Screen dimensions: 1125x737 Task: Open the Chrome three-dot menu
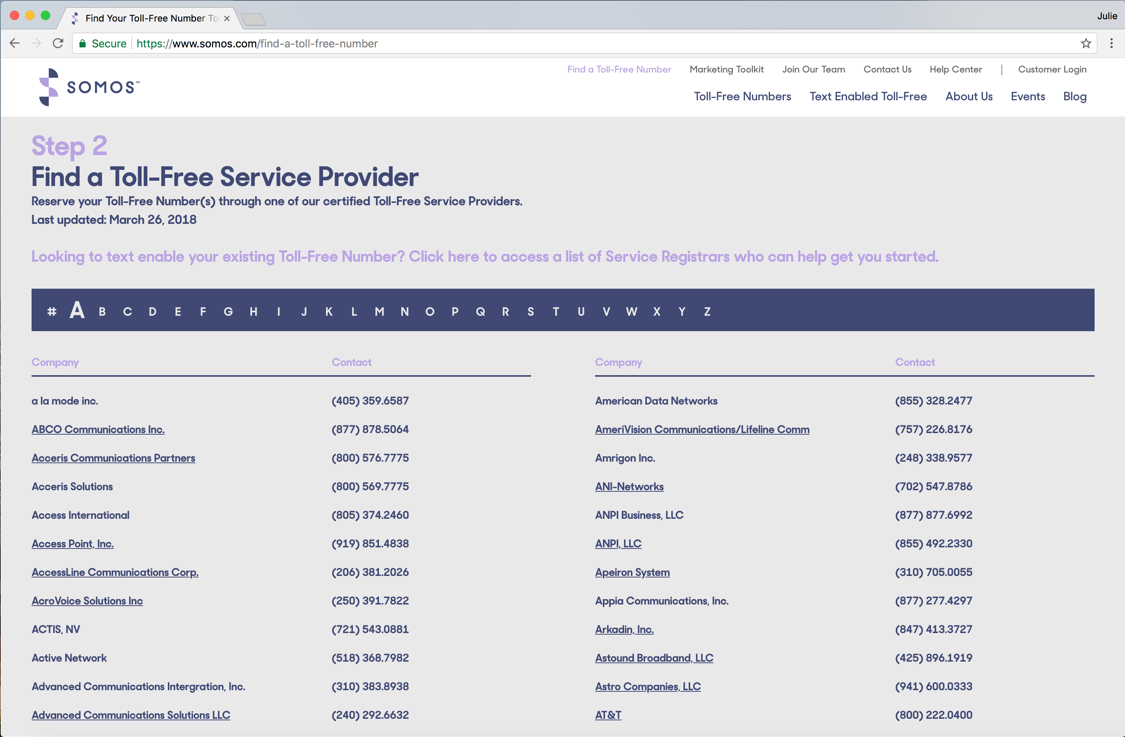pos(1111,43)
